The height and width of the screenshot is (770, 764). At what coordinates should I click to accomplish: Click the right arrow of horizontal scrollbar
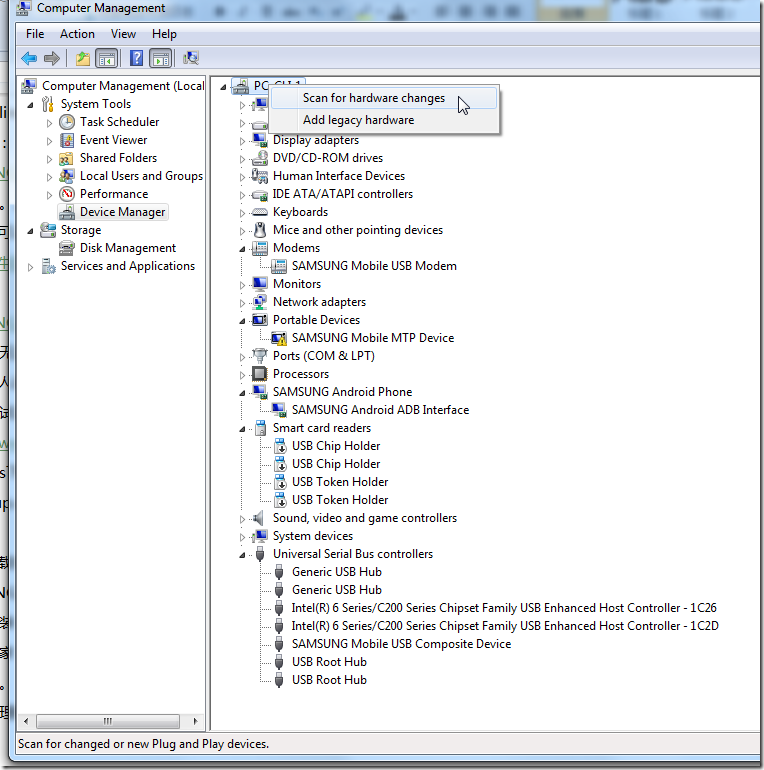click(x=195, y=721)
